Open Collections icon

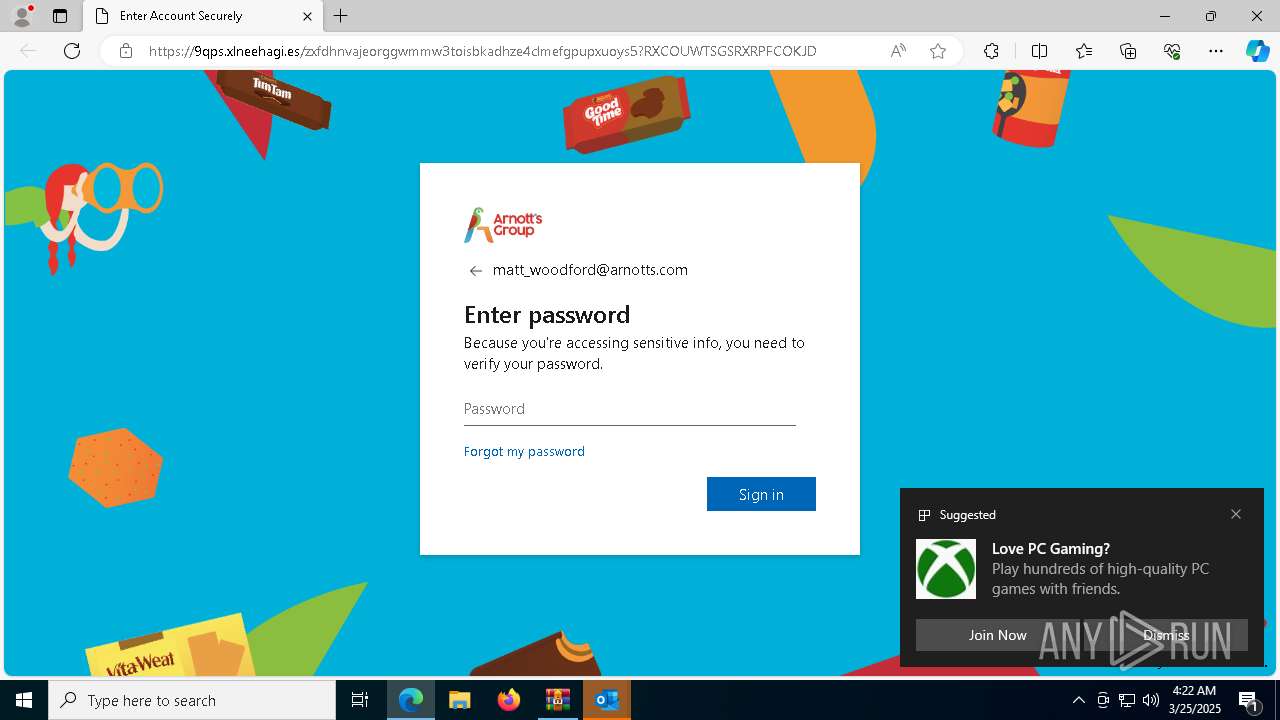coord(1128,51)
